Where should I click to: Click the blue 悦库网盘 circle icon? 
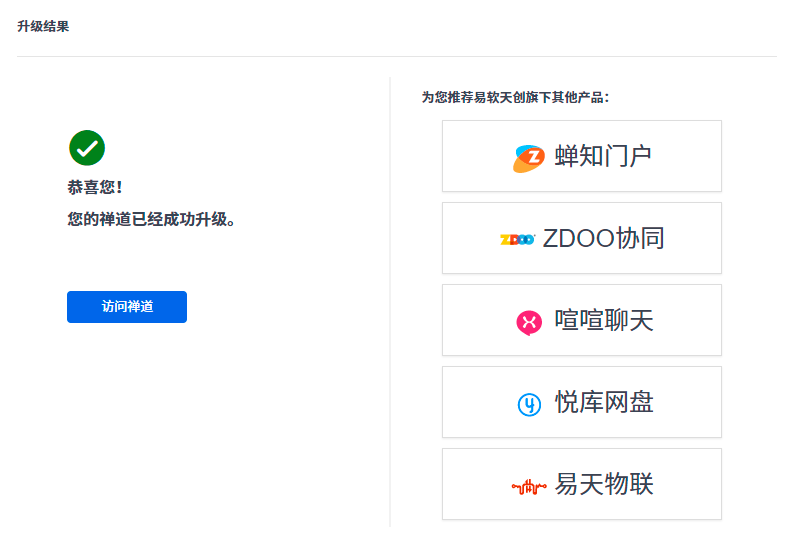529,404
